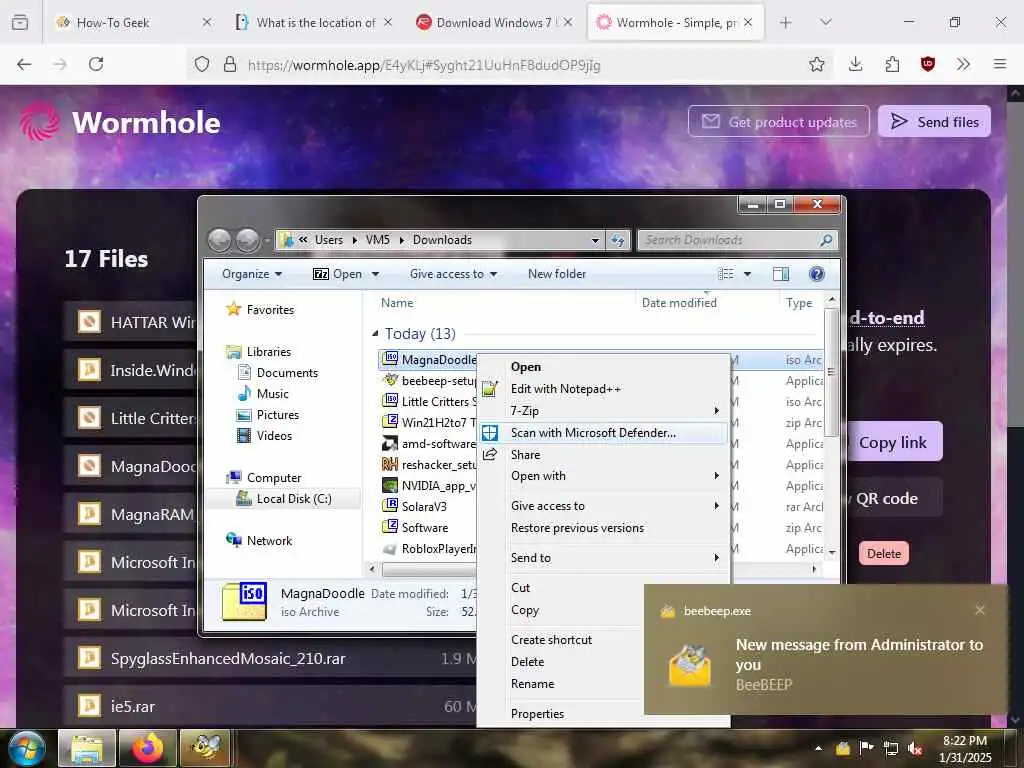The height and width of the screenshot is (768, 1024).
Task: Reload the page with the refresh icon
Action: point(96,64)
